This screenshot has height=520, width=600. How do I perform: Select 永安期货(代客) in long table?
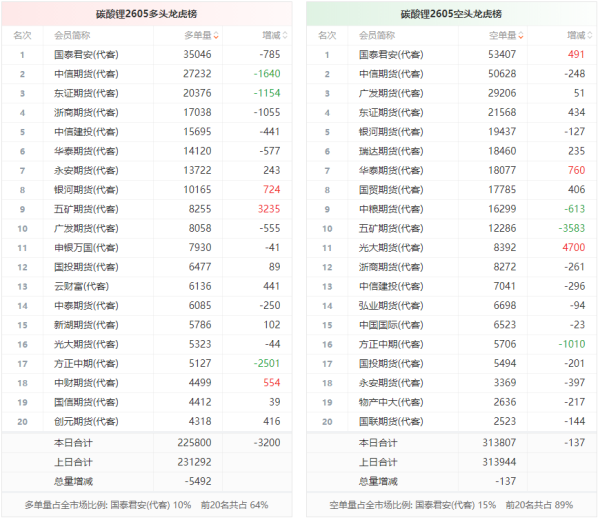pos(86,171)
